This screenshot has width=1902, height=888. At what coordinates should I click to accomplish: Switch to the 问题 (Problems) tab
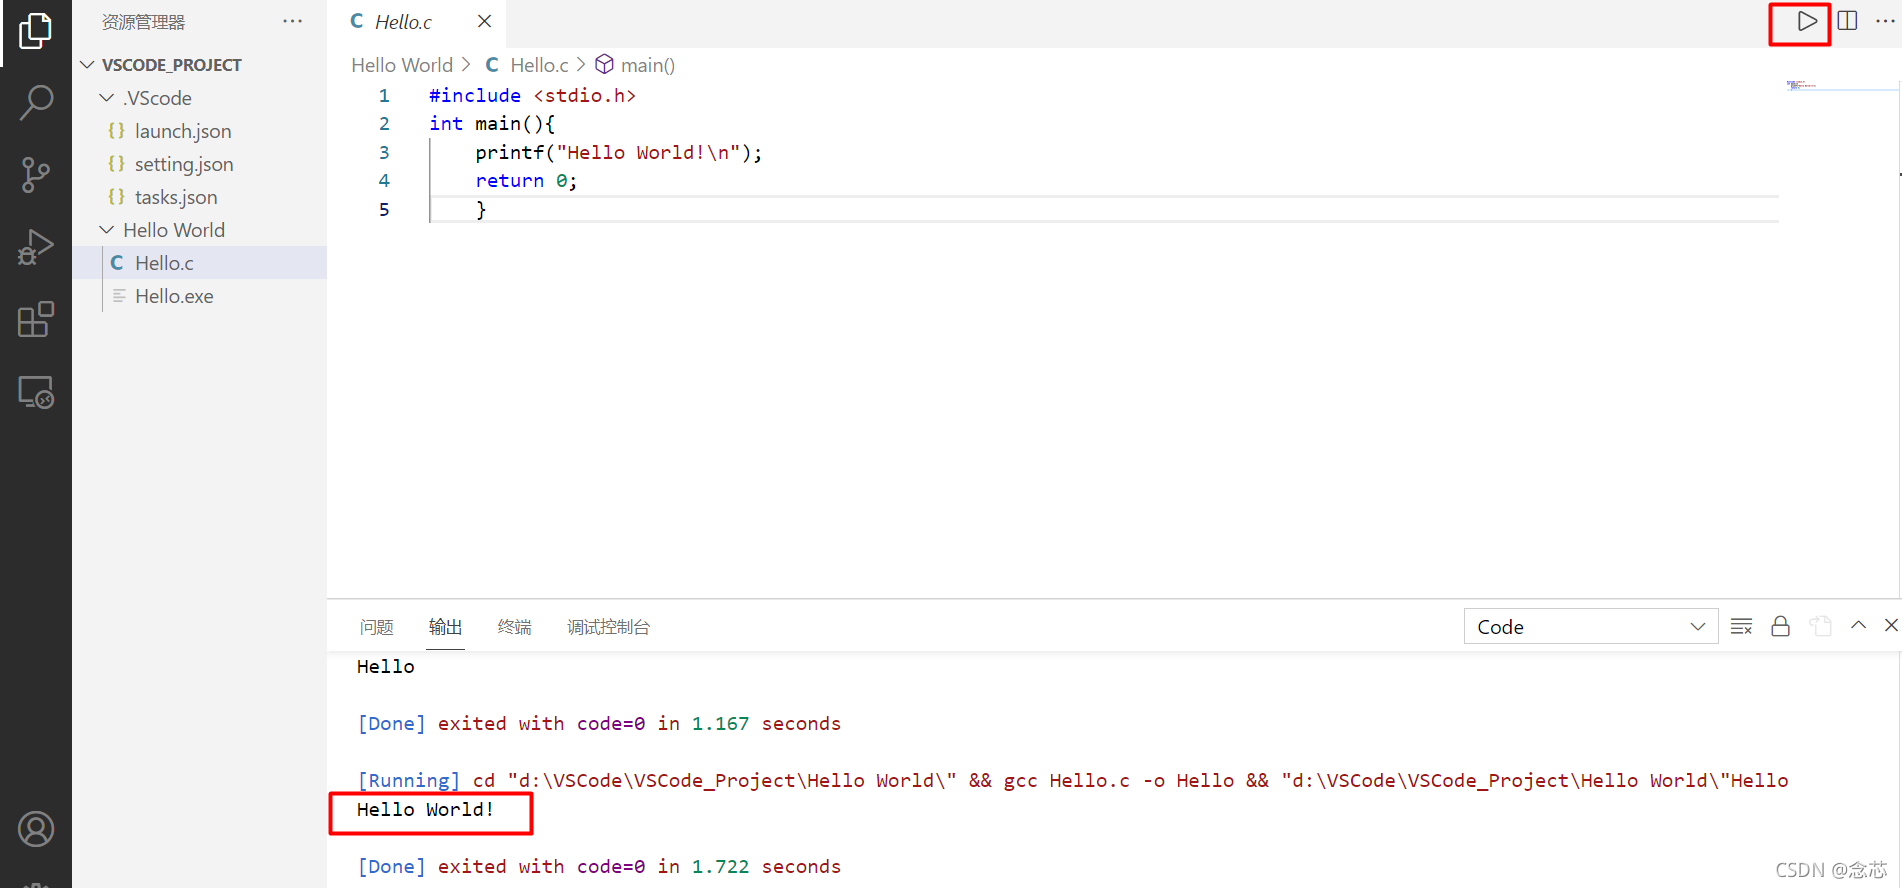pos(376,627)
